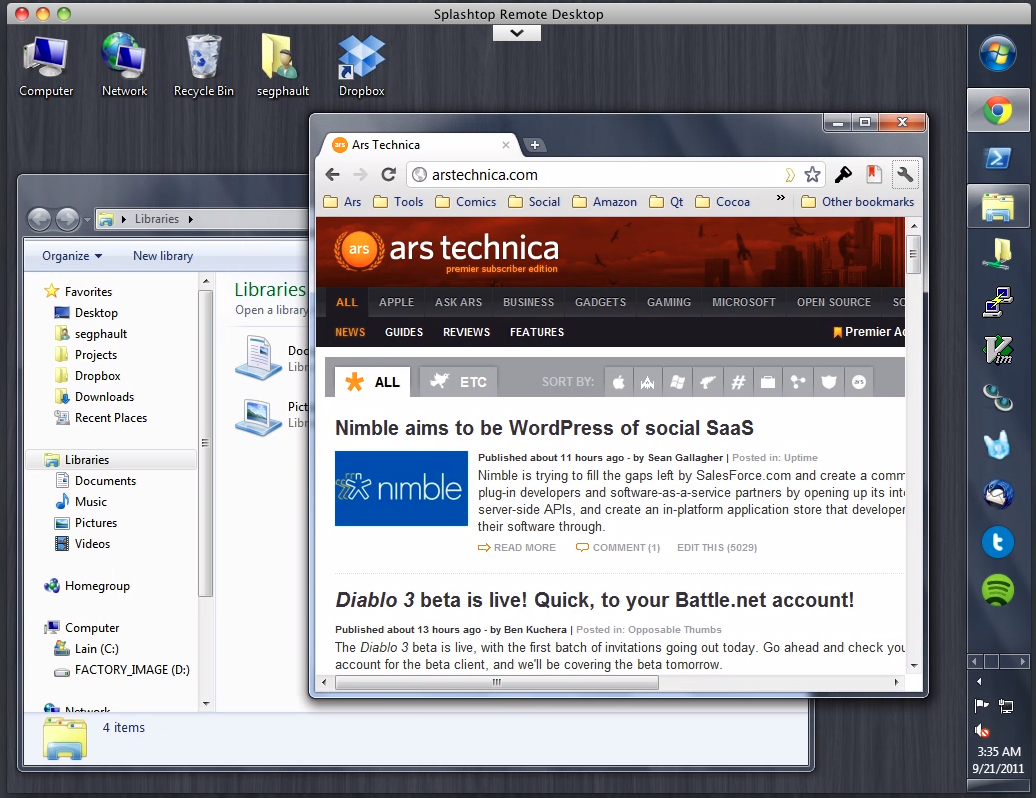The width and height of the screenshot is (1036, 798).
Task: Open the Tools bookmarks folder
Action: pos(398,201)
